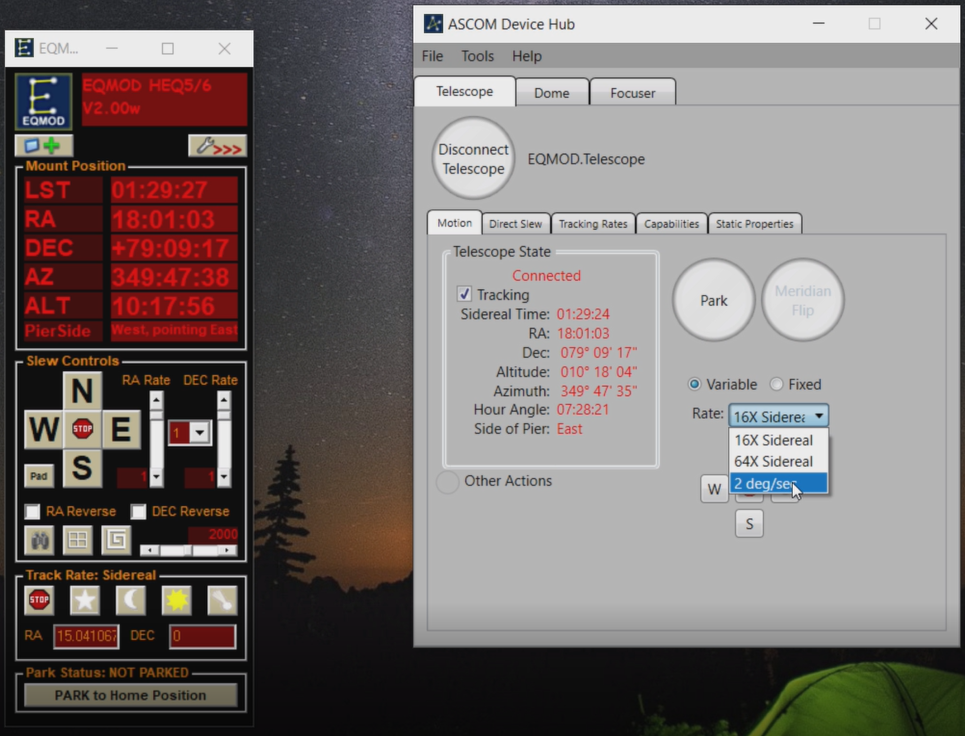This screenshot has height=736, width=965.
Task: Open the EQMOD slew Pad button
Action: point(39,476)
